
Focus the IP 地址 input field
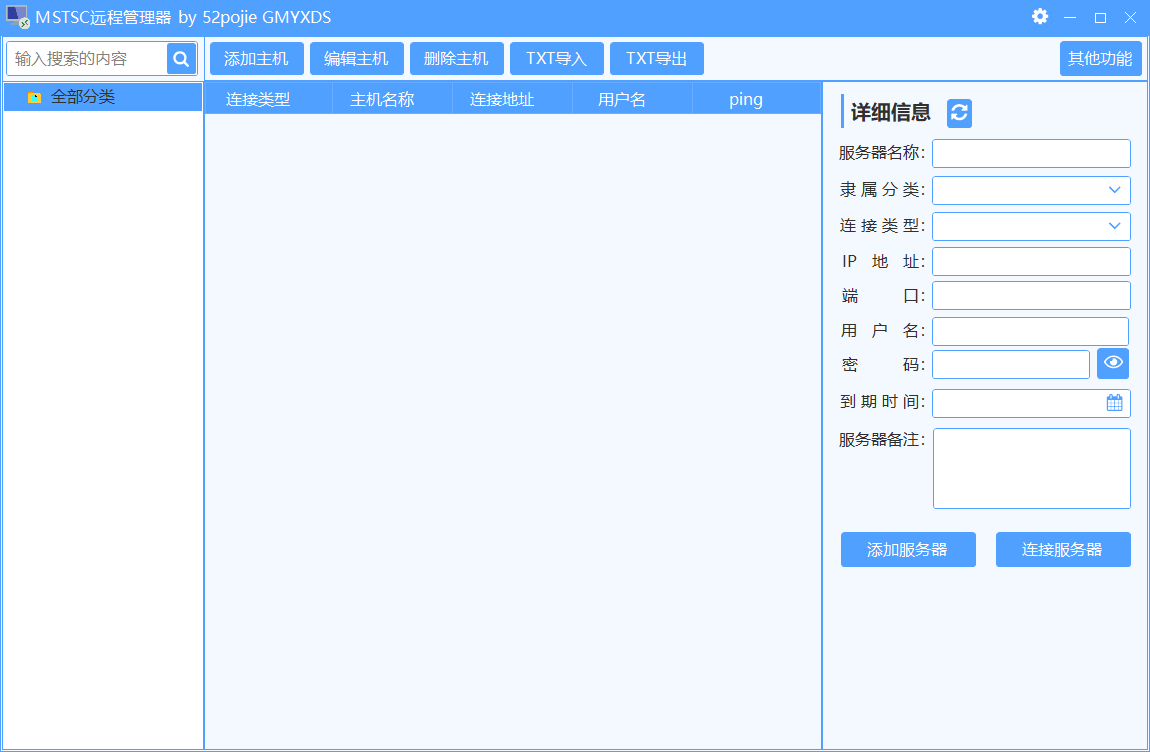coord(1031,261)
